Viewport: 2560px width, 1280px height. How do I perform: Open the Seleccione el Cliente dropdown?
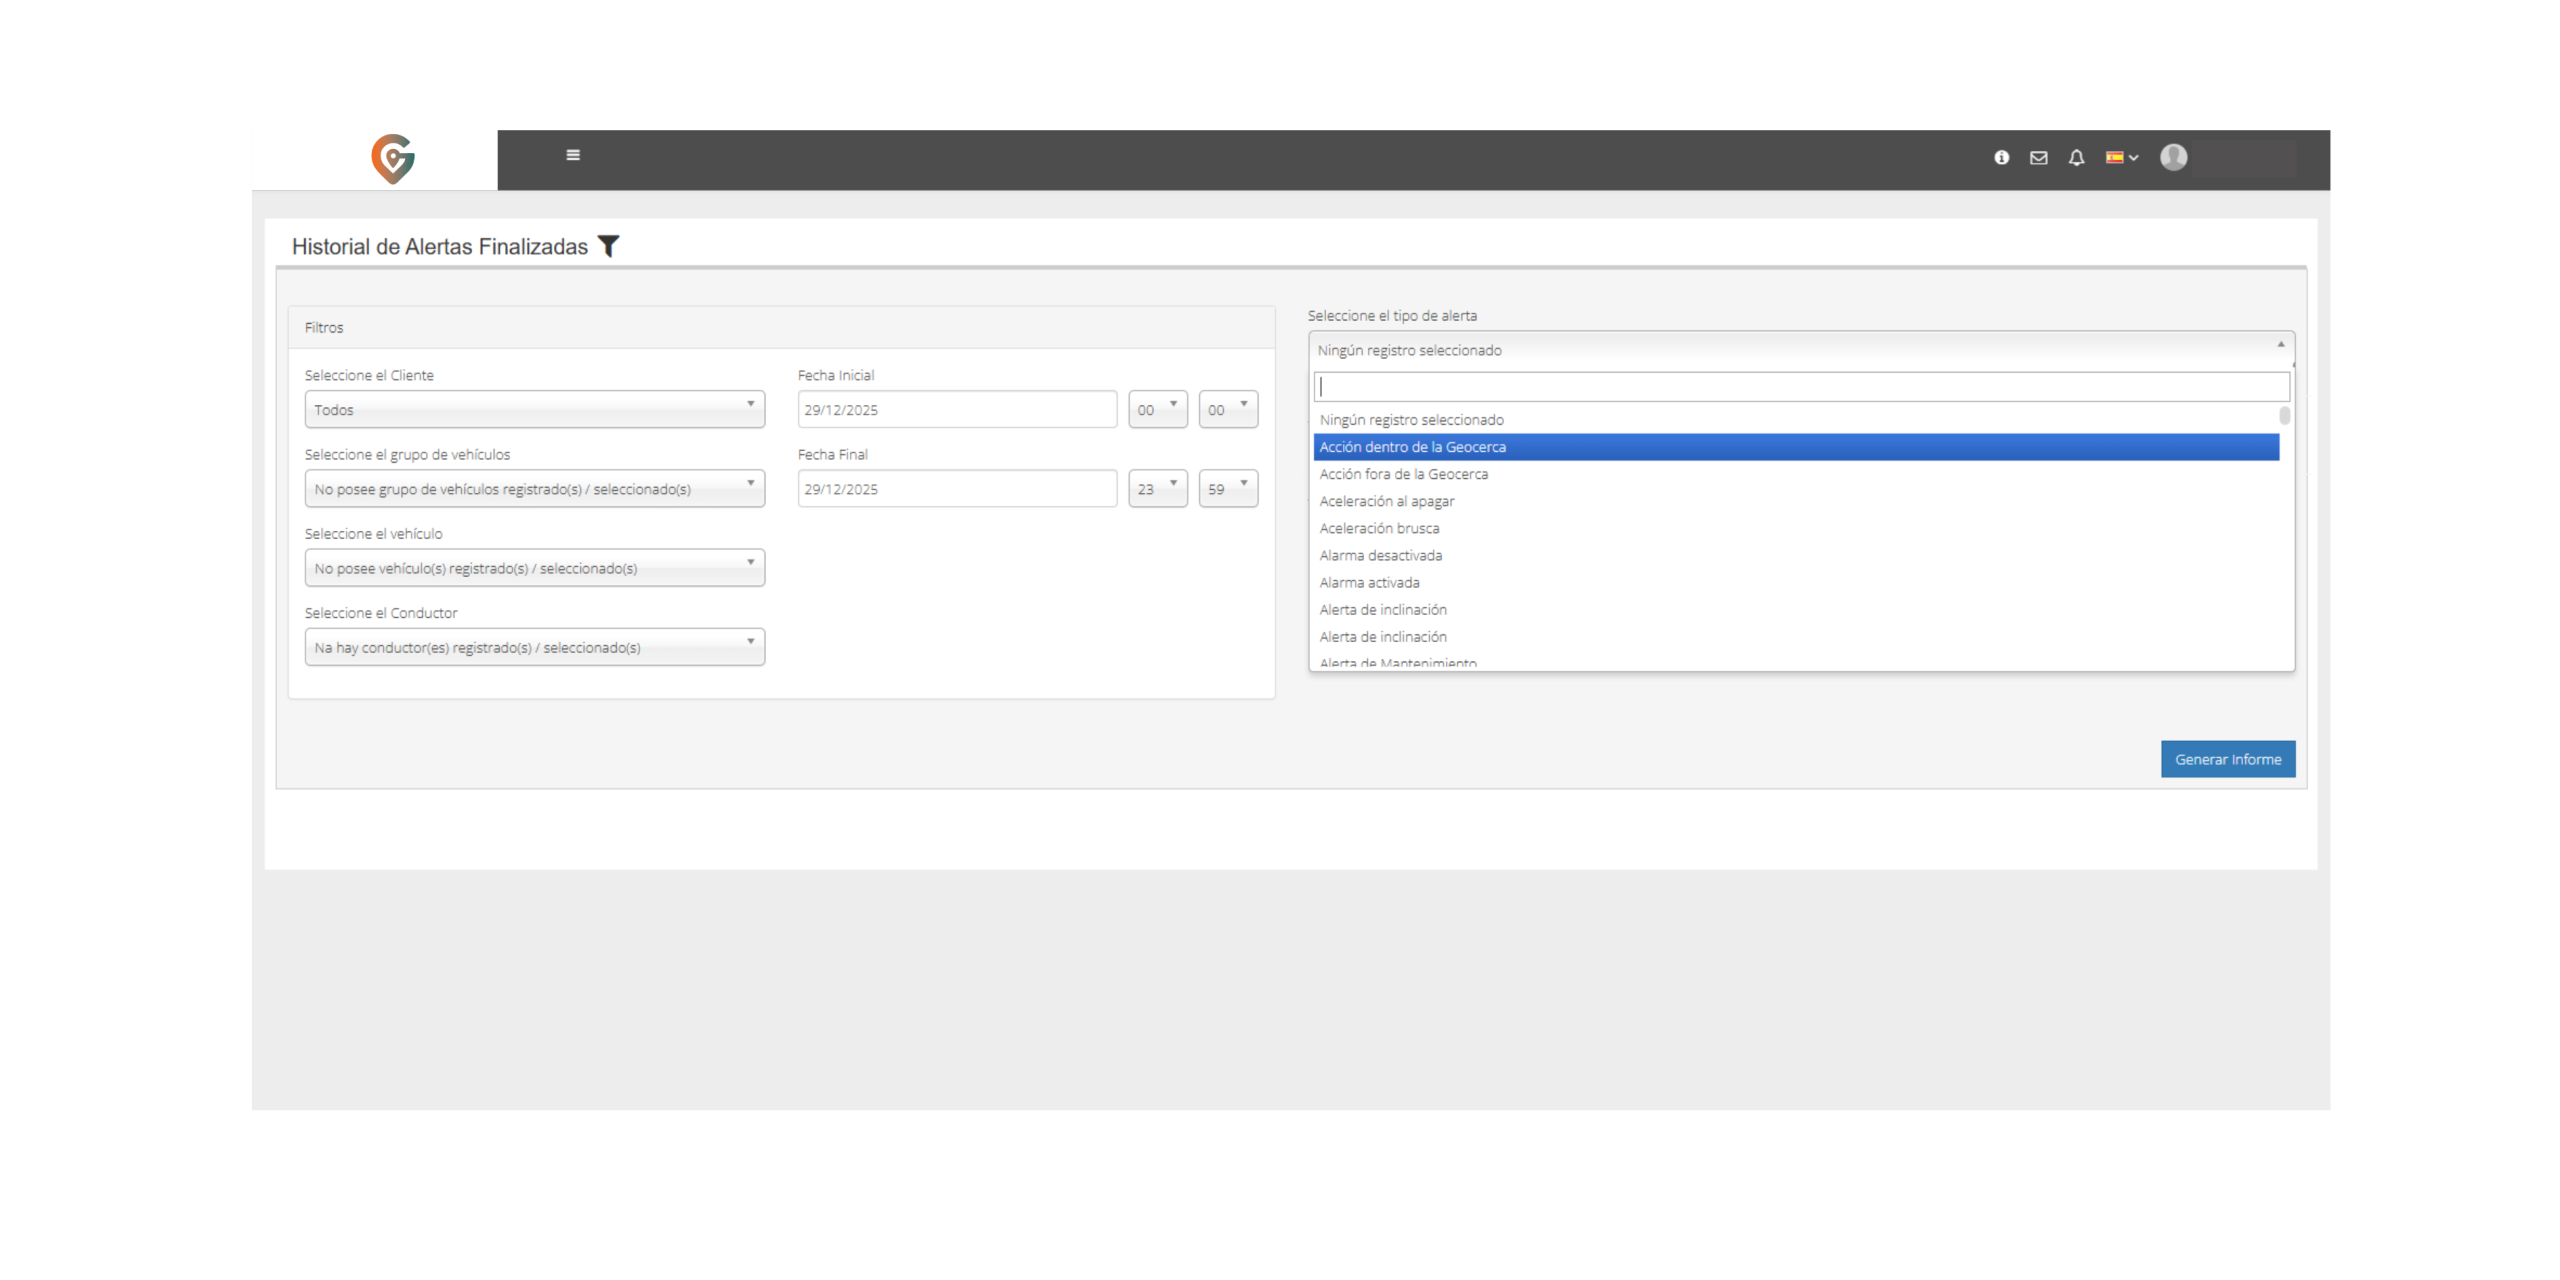(x=534, y=409)
